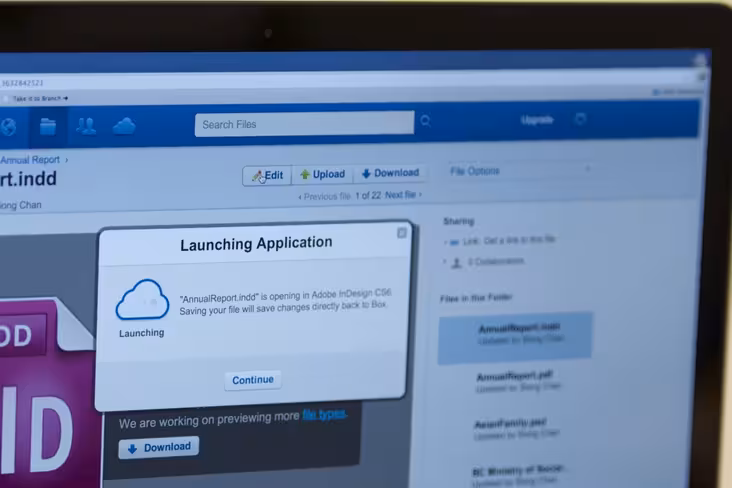Open the globe updates icon in Box header

pos(8,127)
